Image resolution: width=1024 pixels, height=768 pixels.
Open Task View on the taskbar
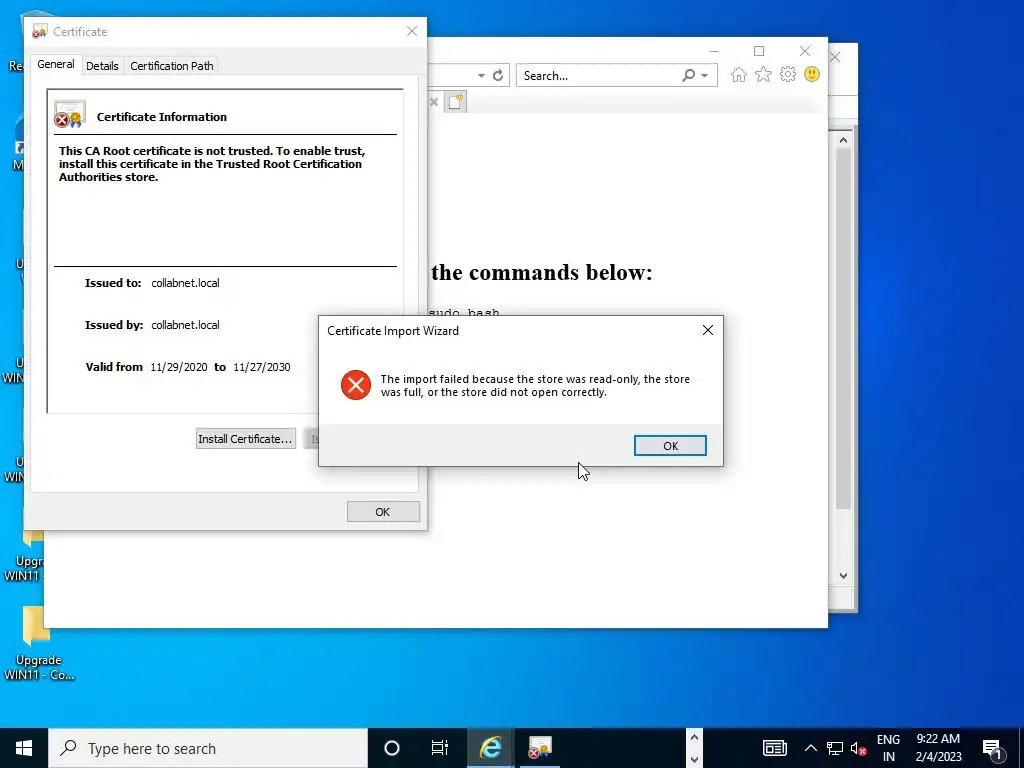440,748
